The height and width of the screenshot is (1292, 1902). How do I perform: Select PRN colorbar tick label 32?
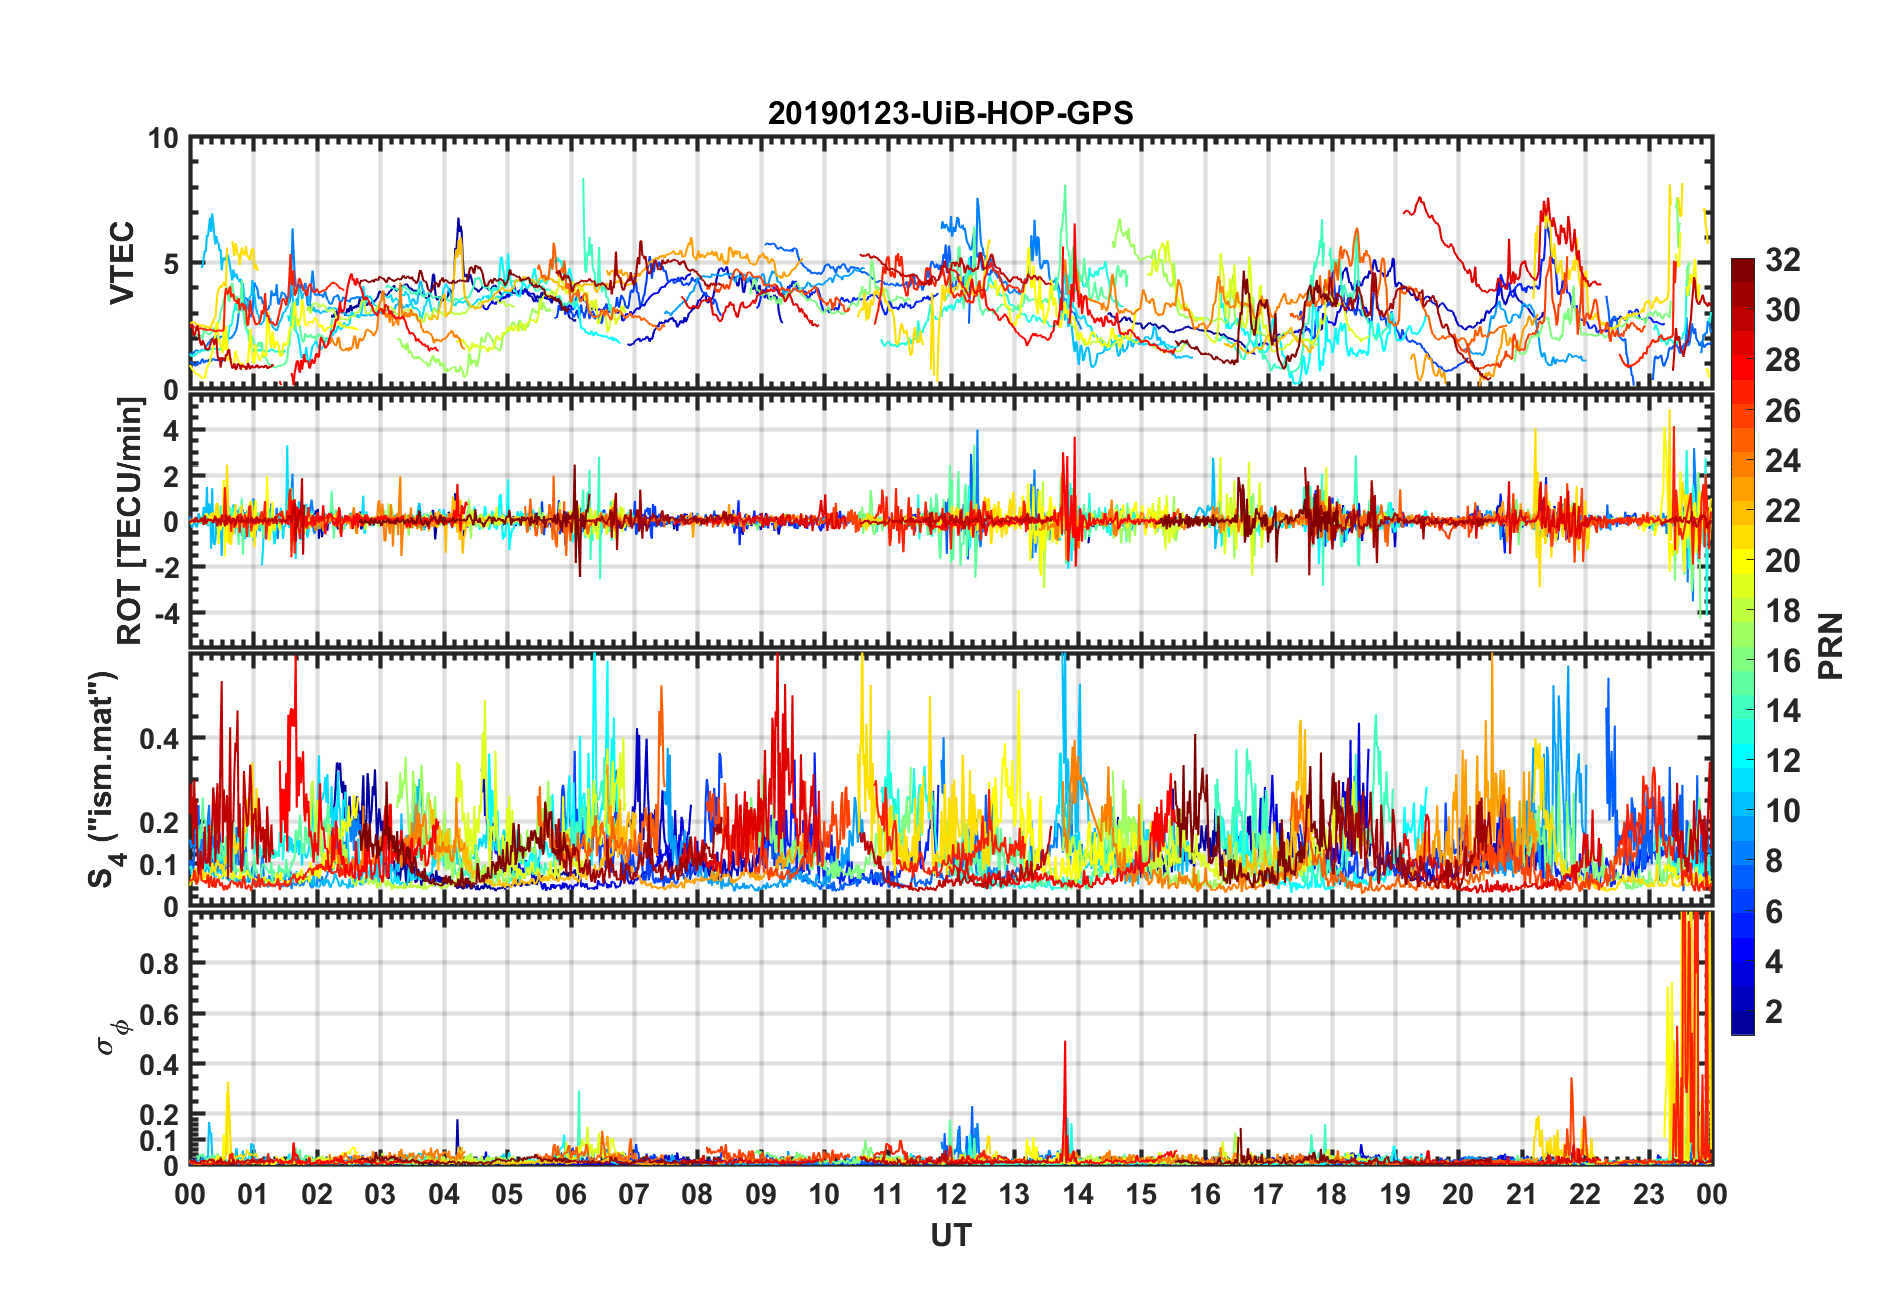[x=1782, y=260]
